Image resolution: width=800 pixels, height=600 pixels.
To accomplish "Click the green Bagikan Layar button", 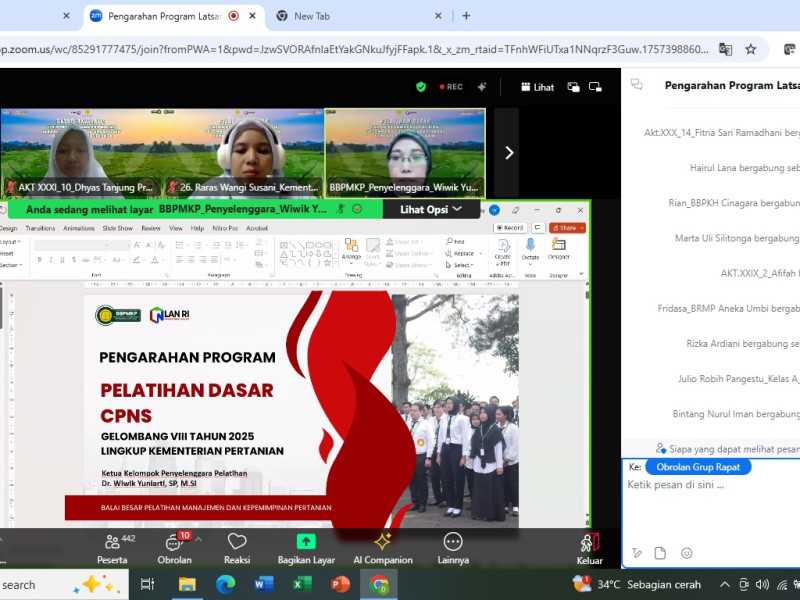I will (x=306, y=547).
